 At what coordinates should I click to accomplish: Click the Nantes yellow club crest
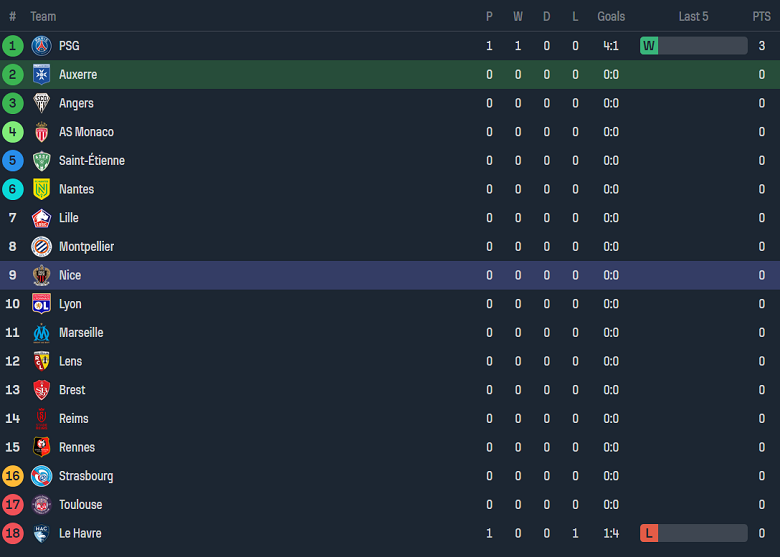coord(41,189)
